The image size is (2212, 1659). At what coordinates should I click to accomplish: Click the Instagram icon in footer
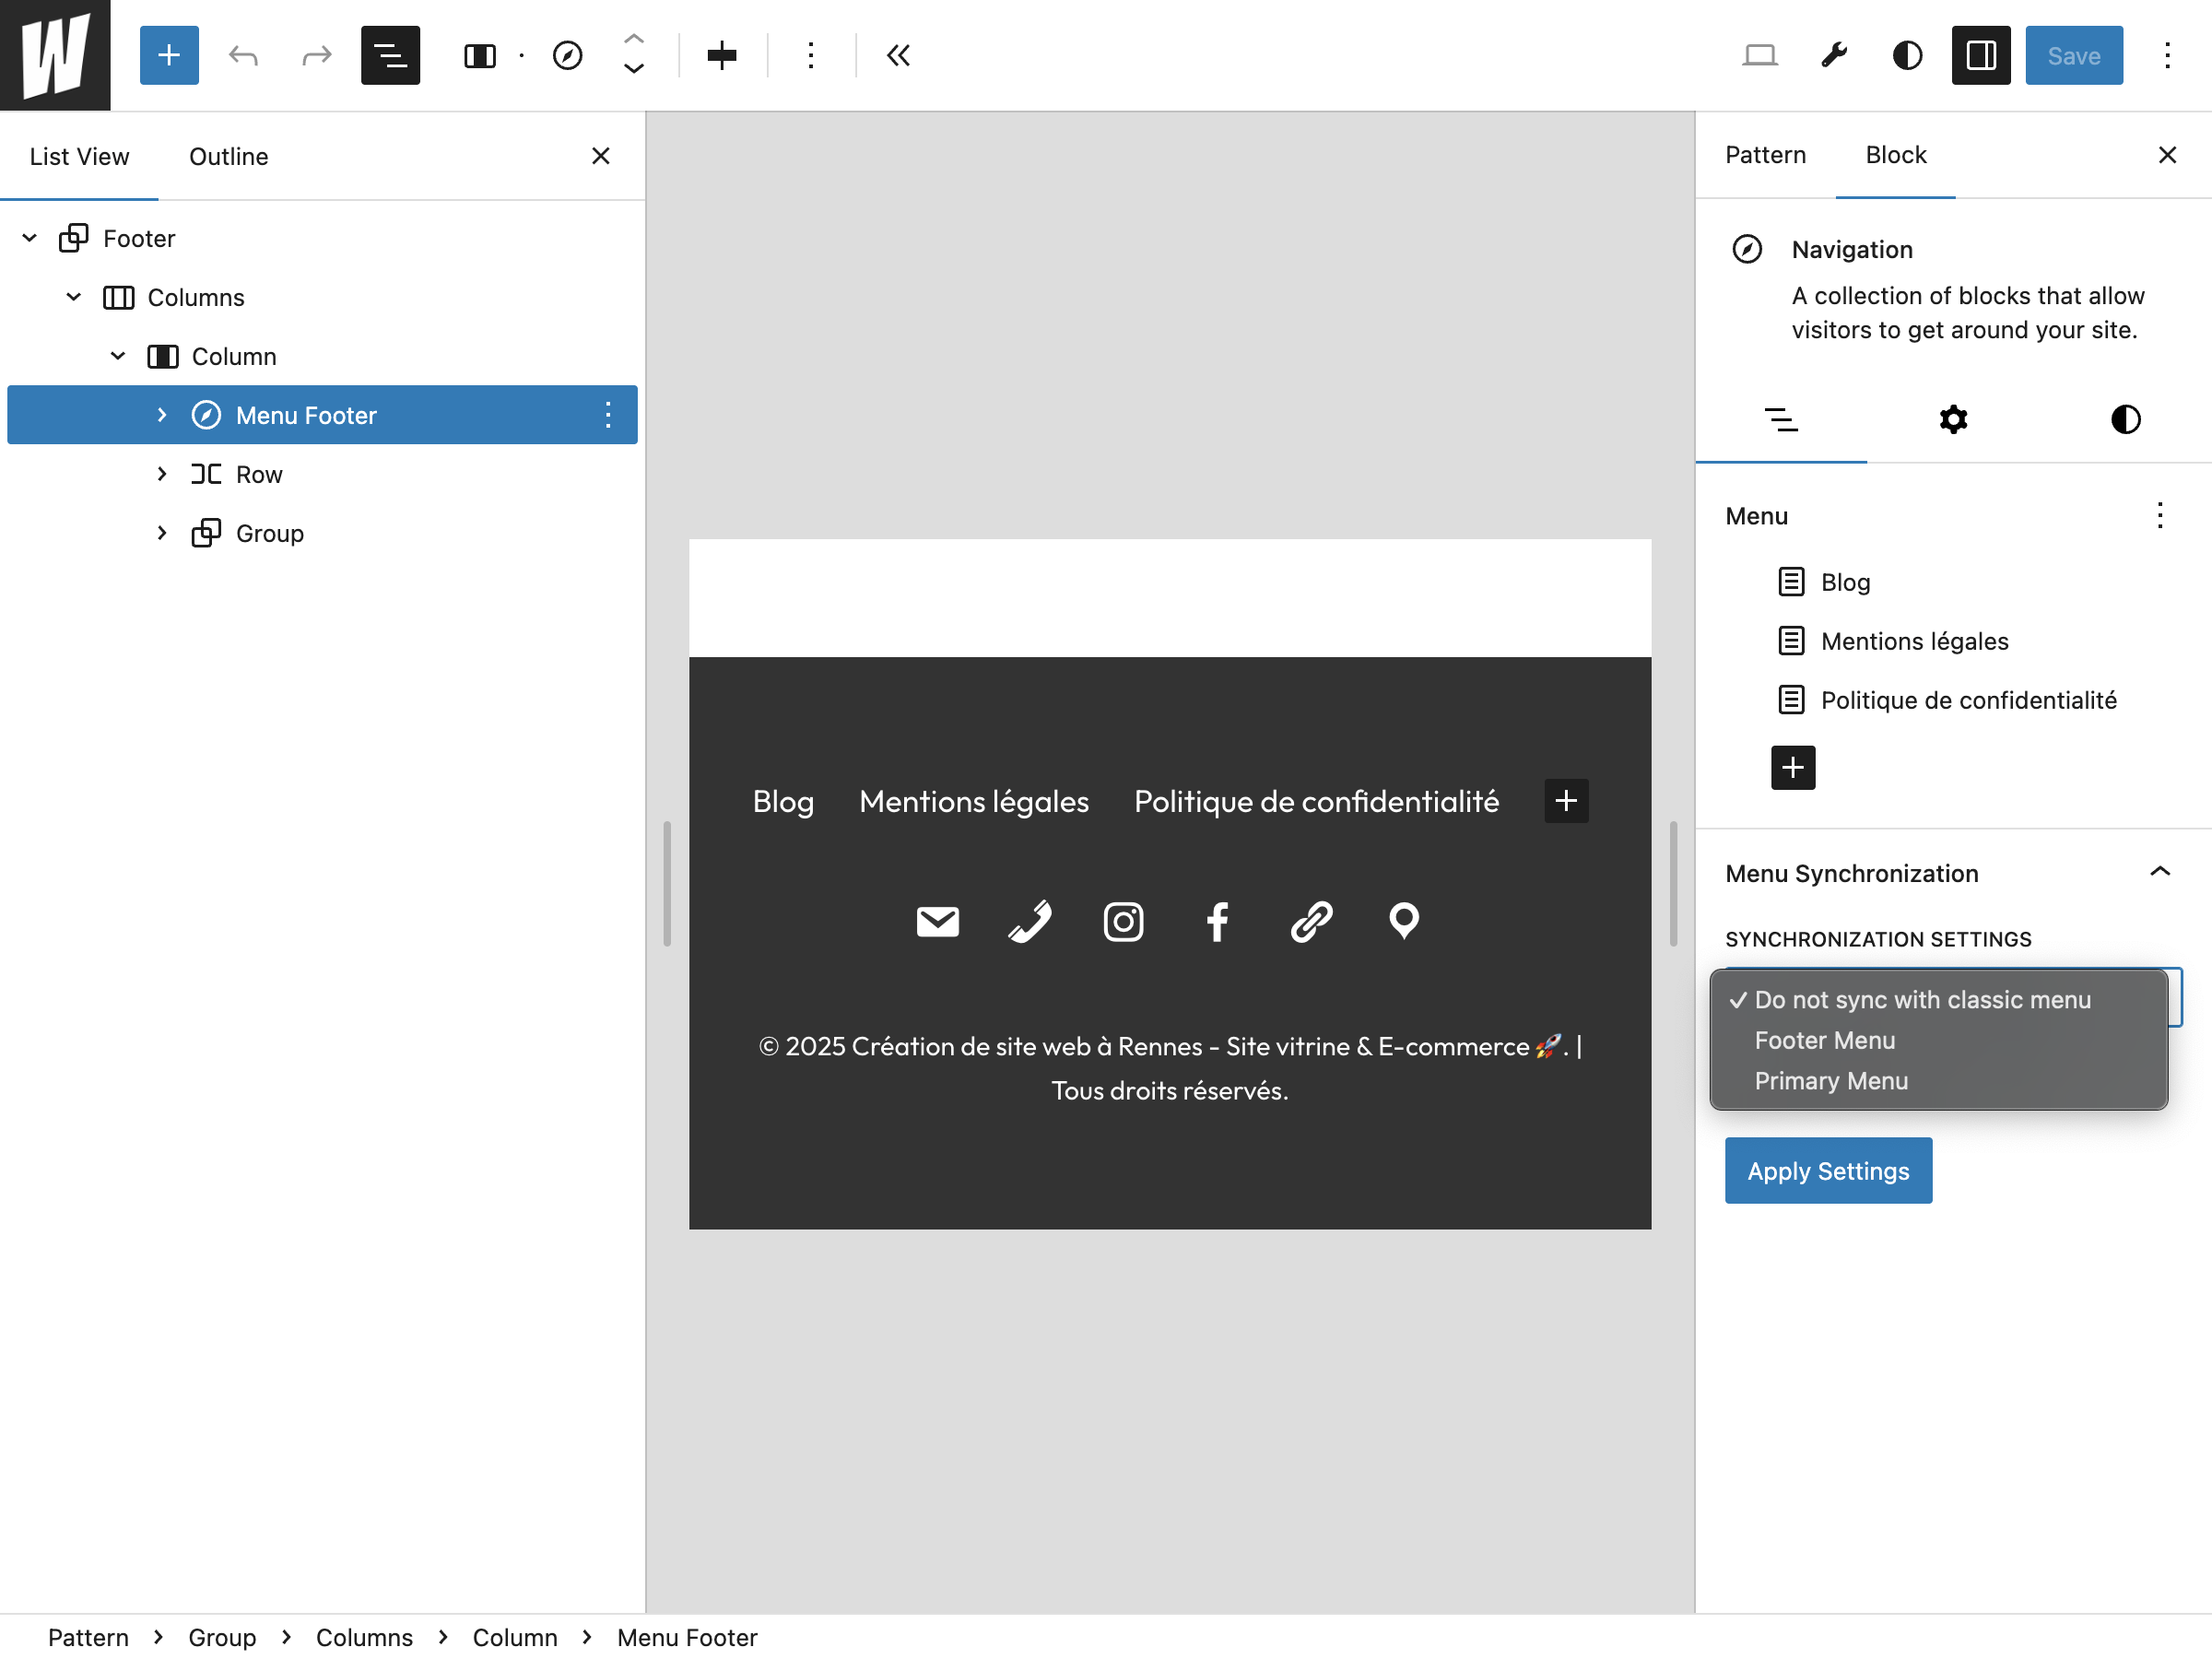(1123, 921)
